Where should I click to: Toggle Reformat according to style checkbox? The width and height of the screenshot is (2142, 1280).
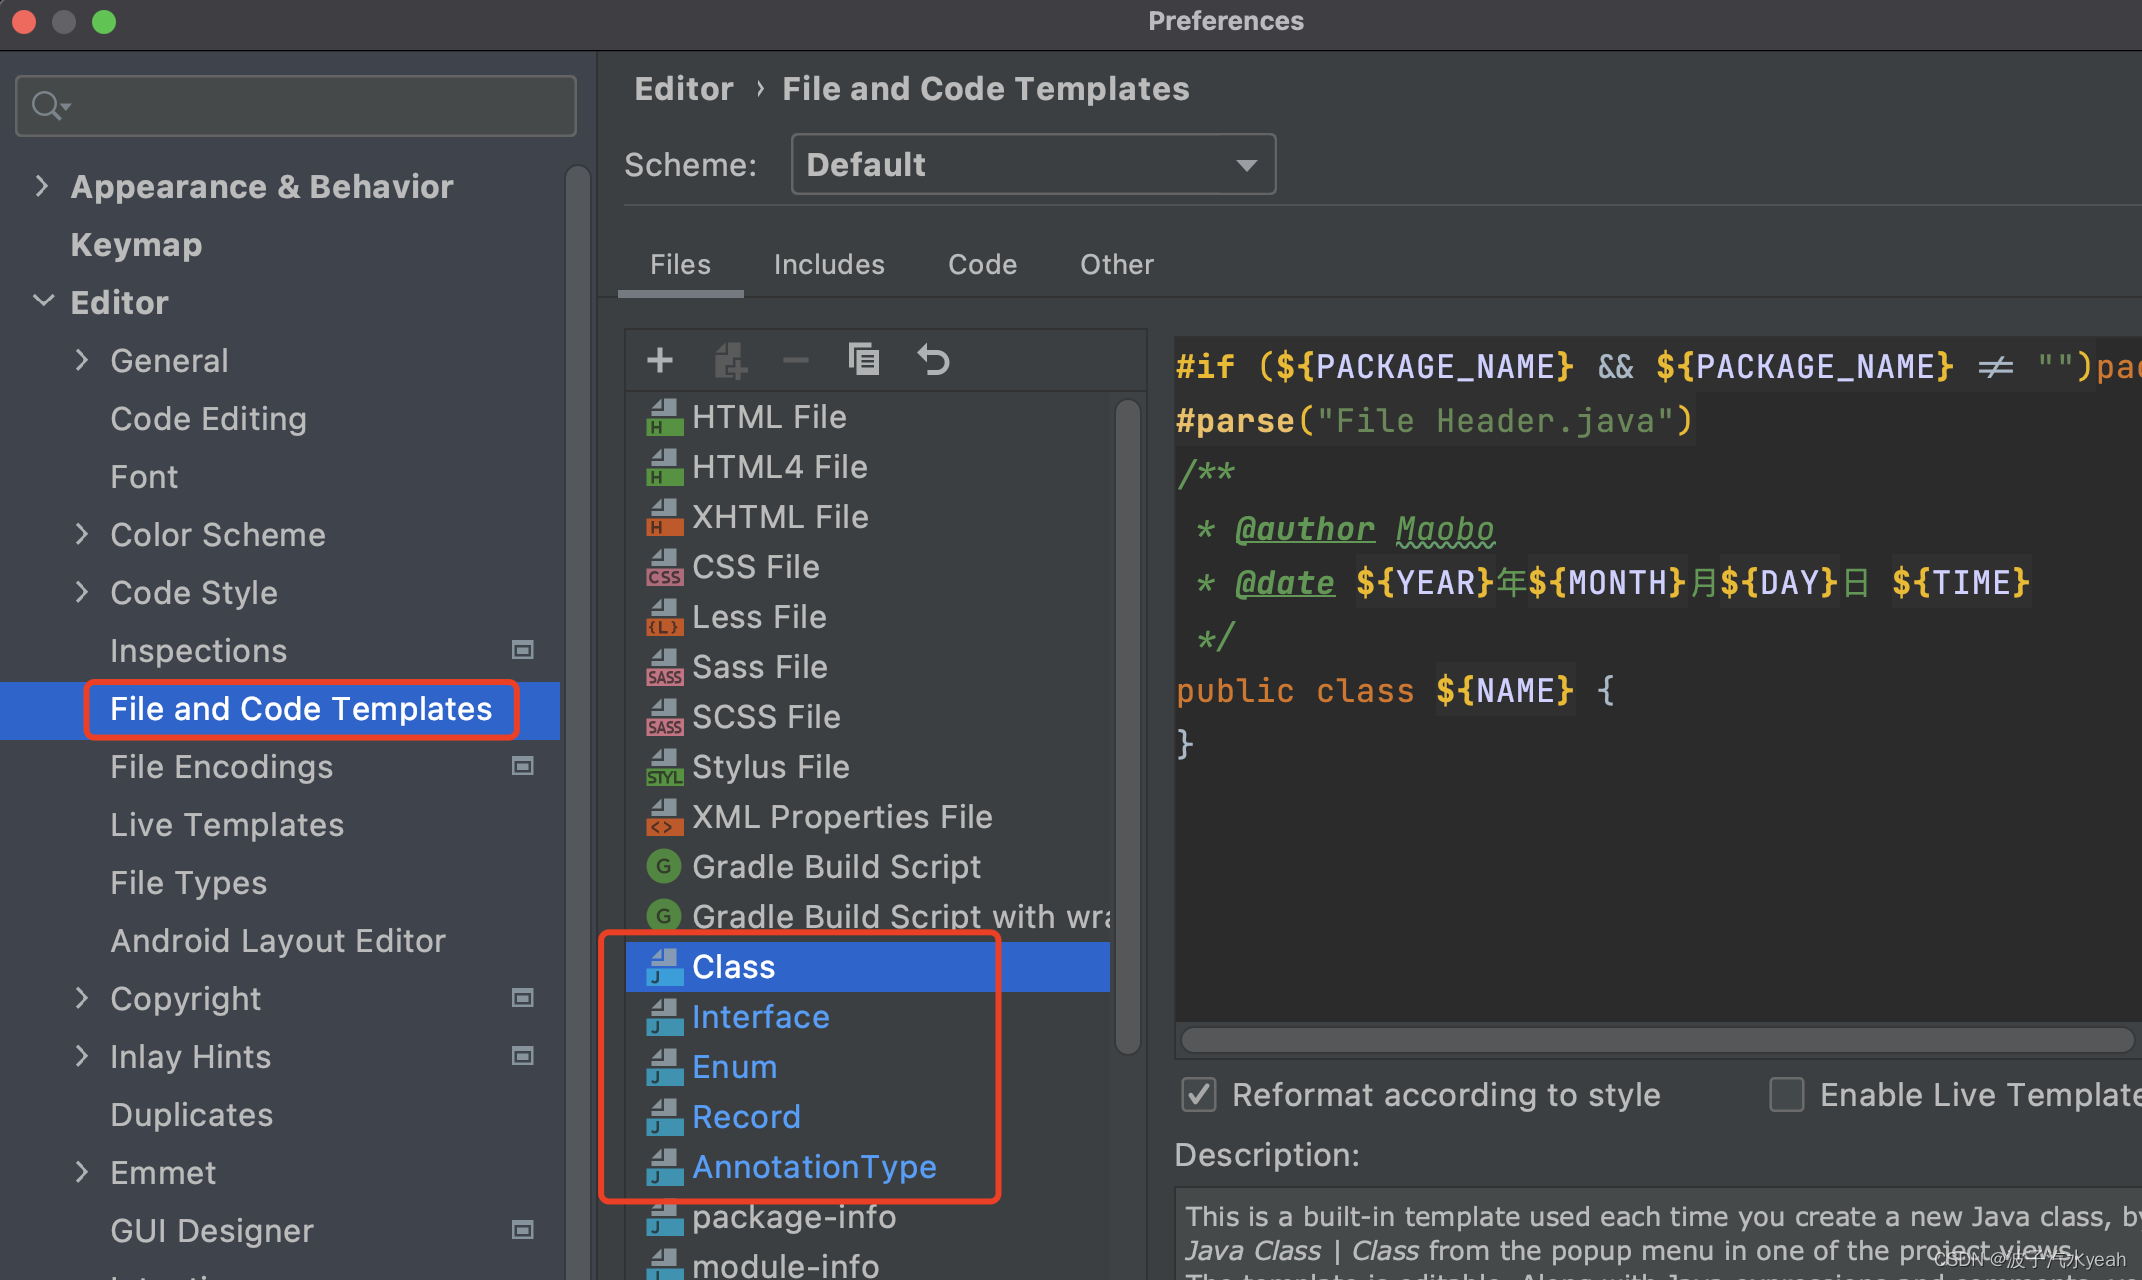1199,1095
